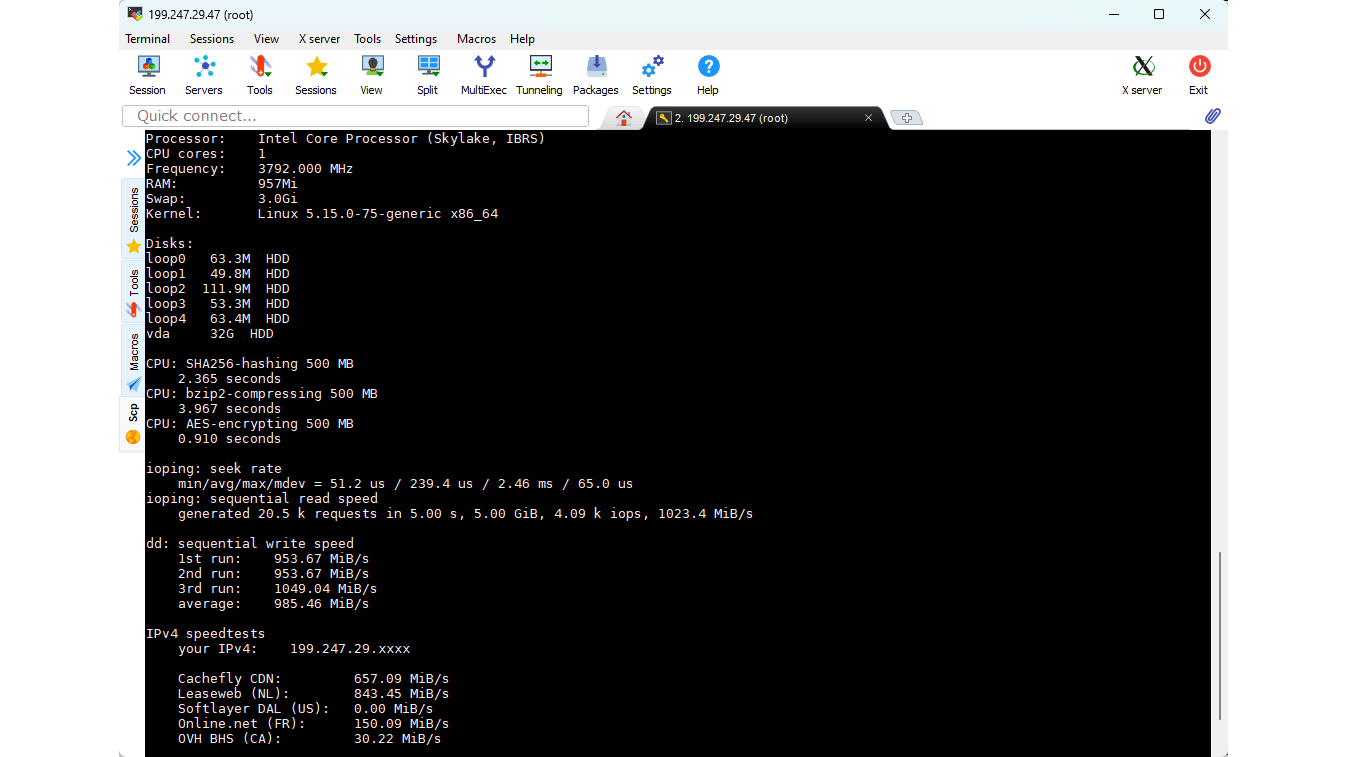Open the Packages toolbar icon
This screenshot has height=757, width=1346.
(596, 75)
